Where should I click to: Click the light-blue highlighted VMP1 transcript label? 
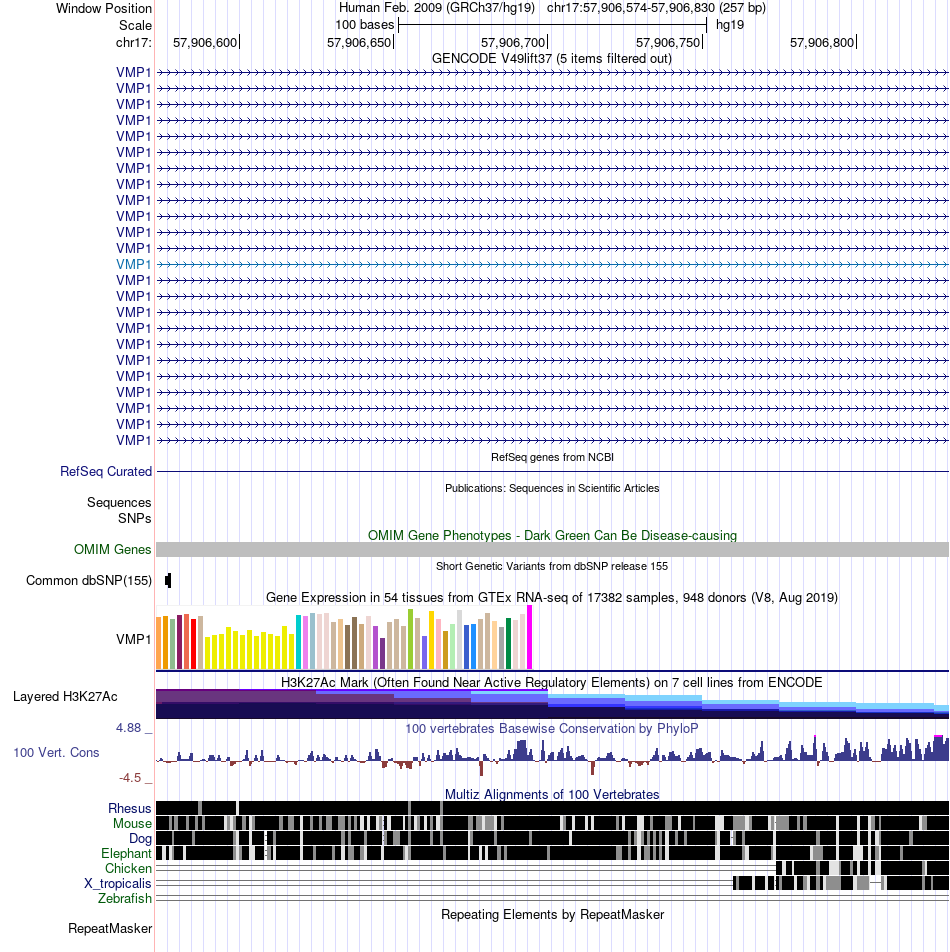pos(134,265)
